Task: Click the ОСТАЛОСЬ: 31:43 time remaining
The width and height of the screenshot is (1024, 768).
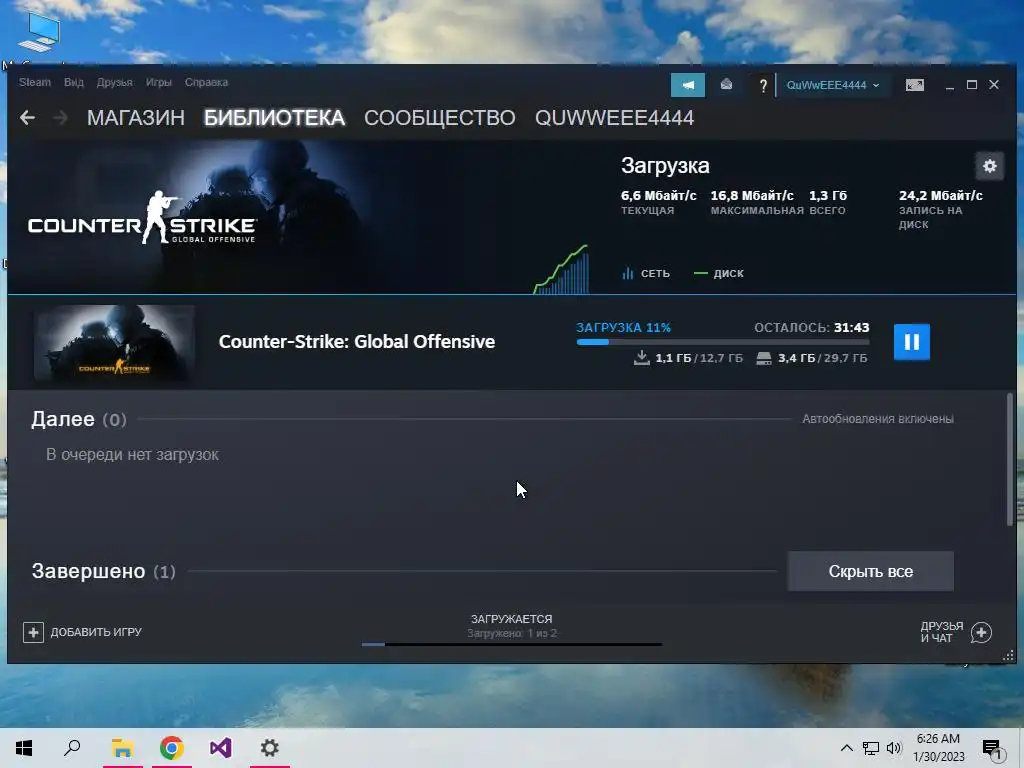Action: (812, 327)
